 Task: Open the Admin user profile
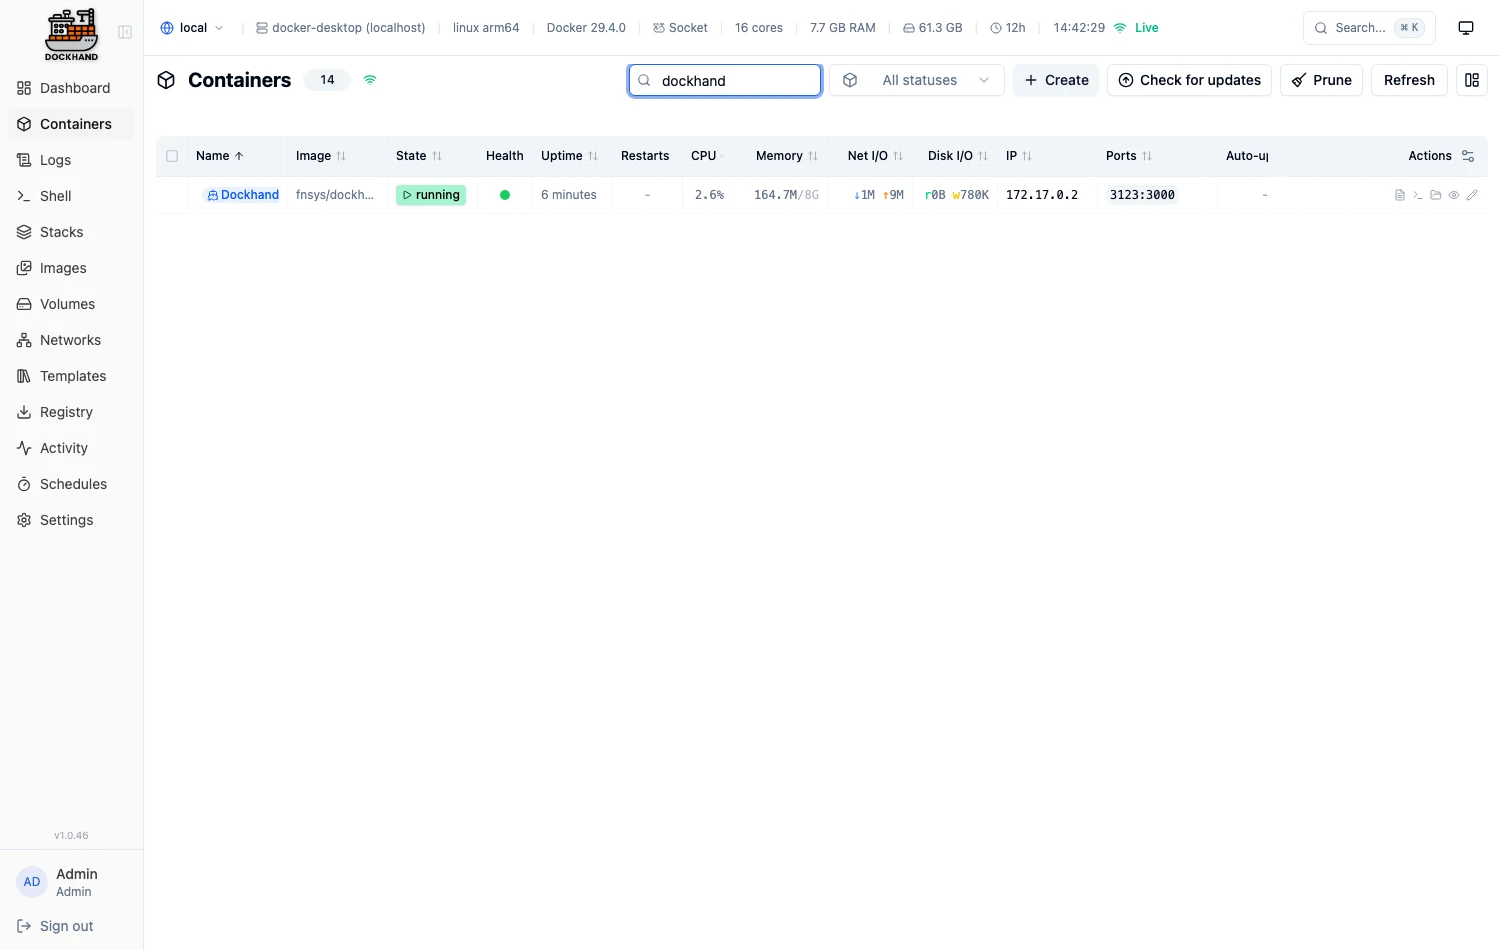point(71,882)
